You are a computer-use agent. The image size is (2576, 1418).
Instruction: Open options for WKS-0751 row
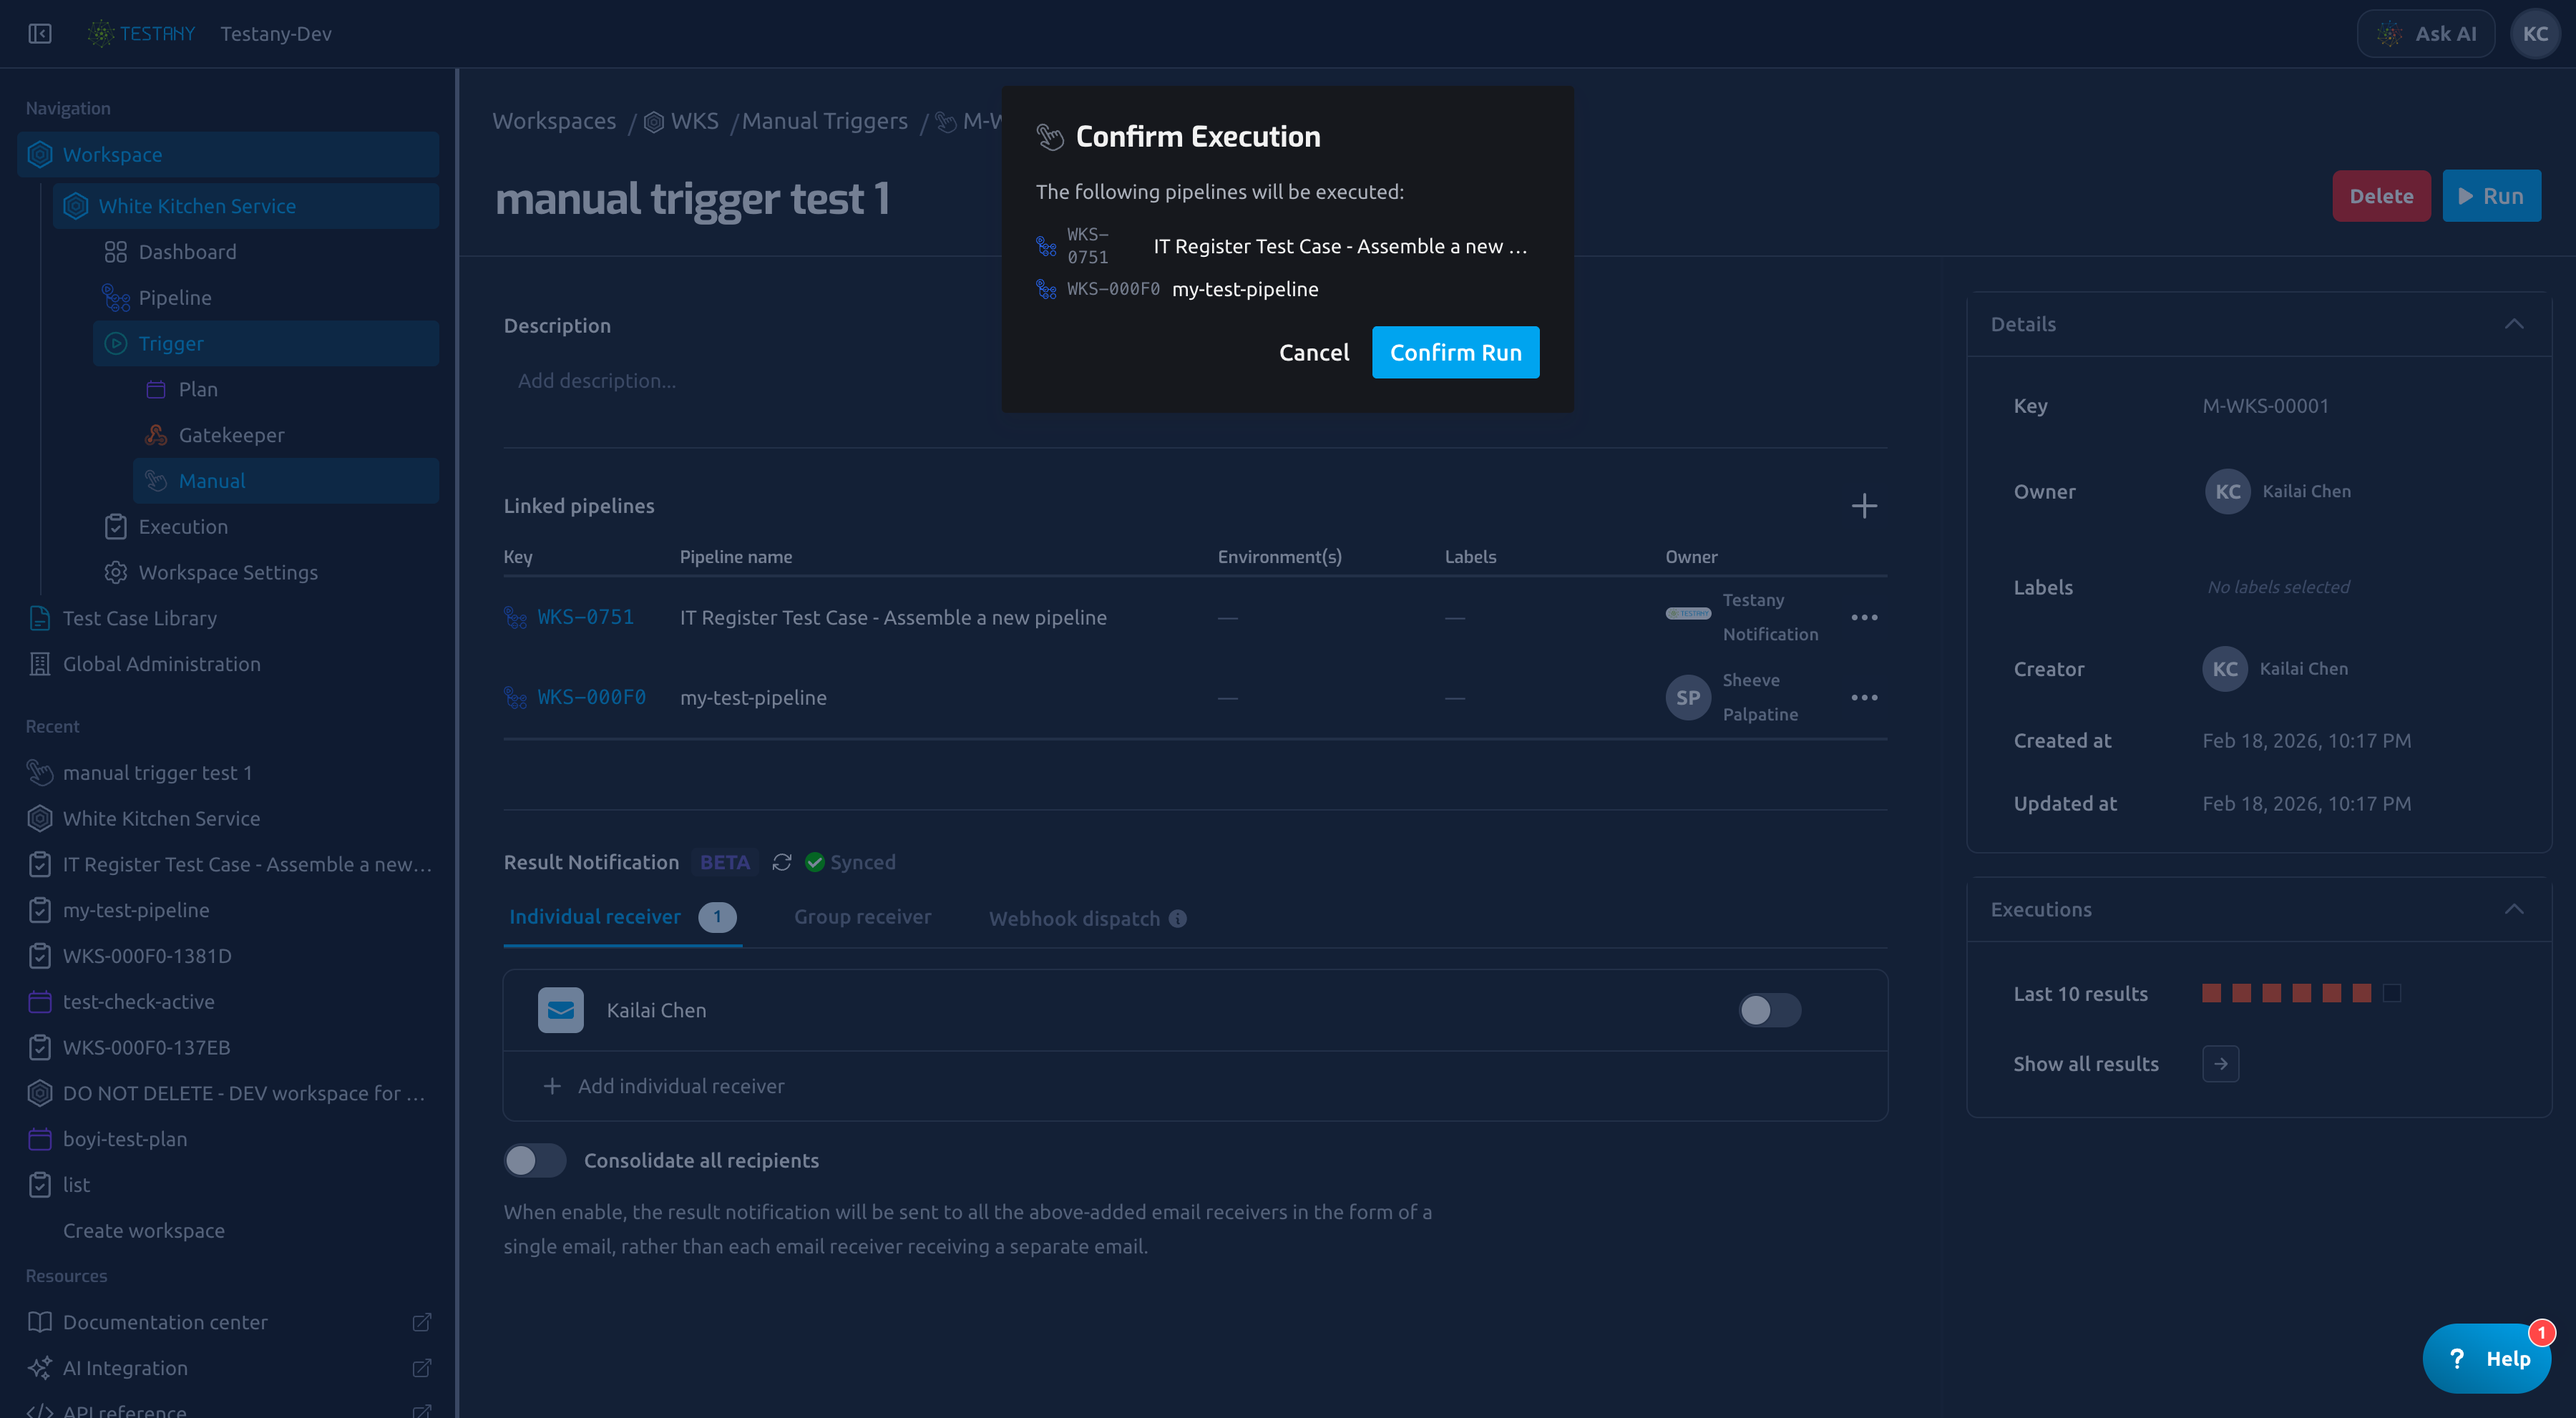(x=1864, y=618)
